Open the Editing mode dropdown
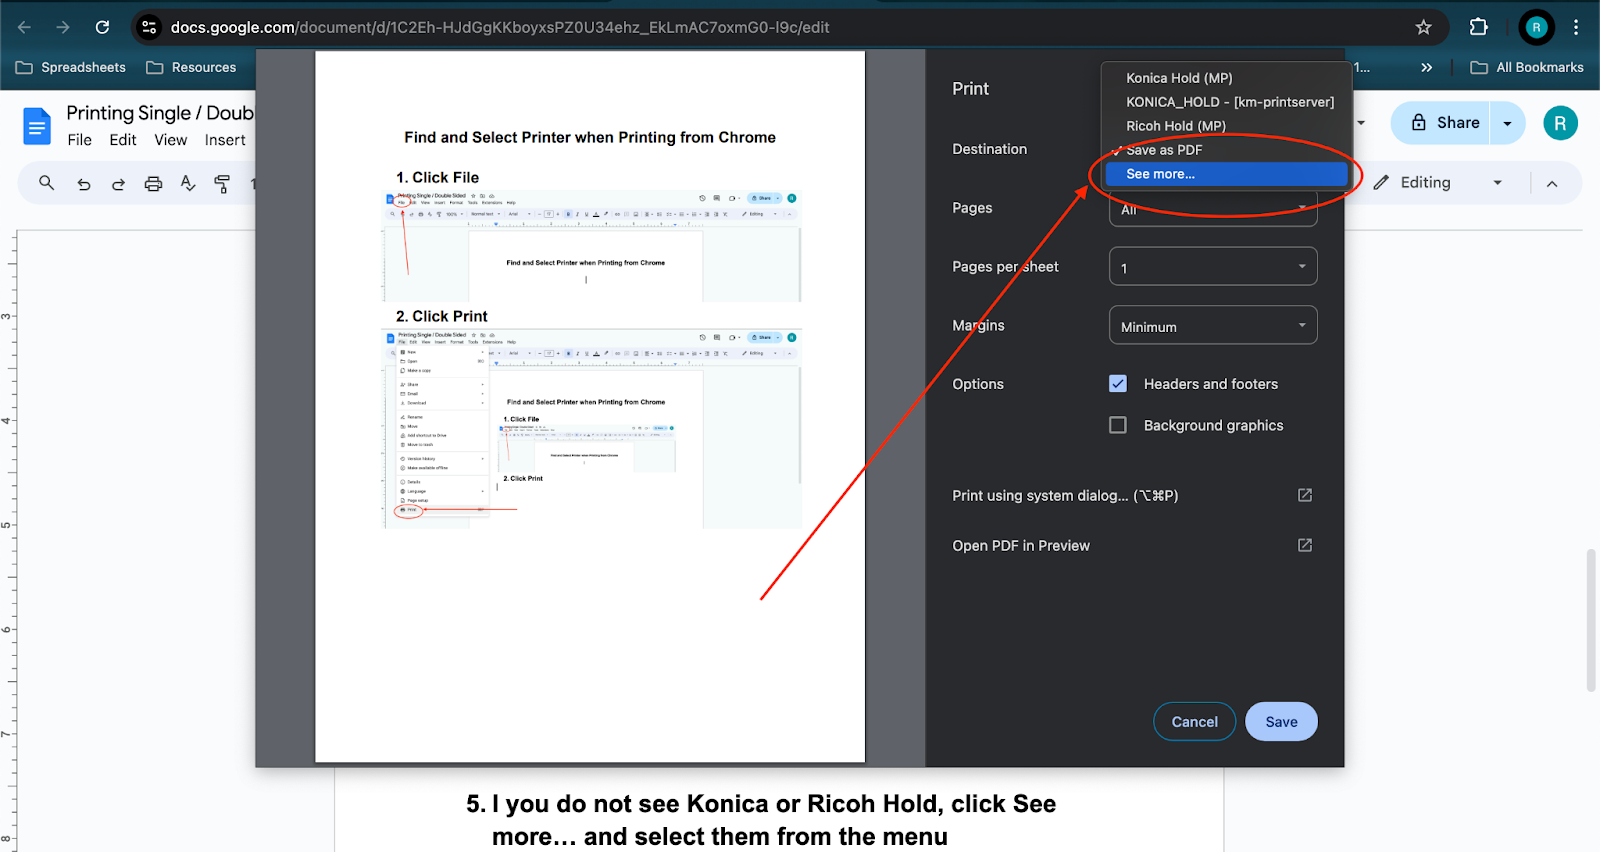Screen dimensions: 1600x852 (1438, 182)
